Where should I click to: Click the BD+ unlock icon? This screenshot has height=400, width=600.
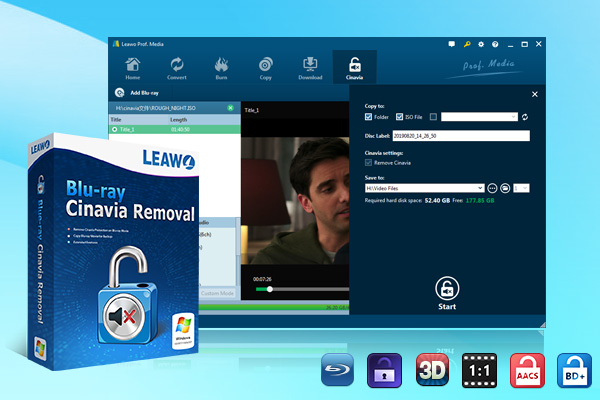574,370
